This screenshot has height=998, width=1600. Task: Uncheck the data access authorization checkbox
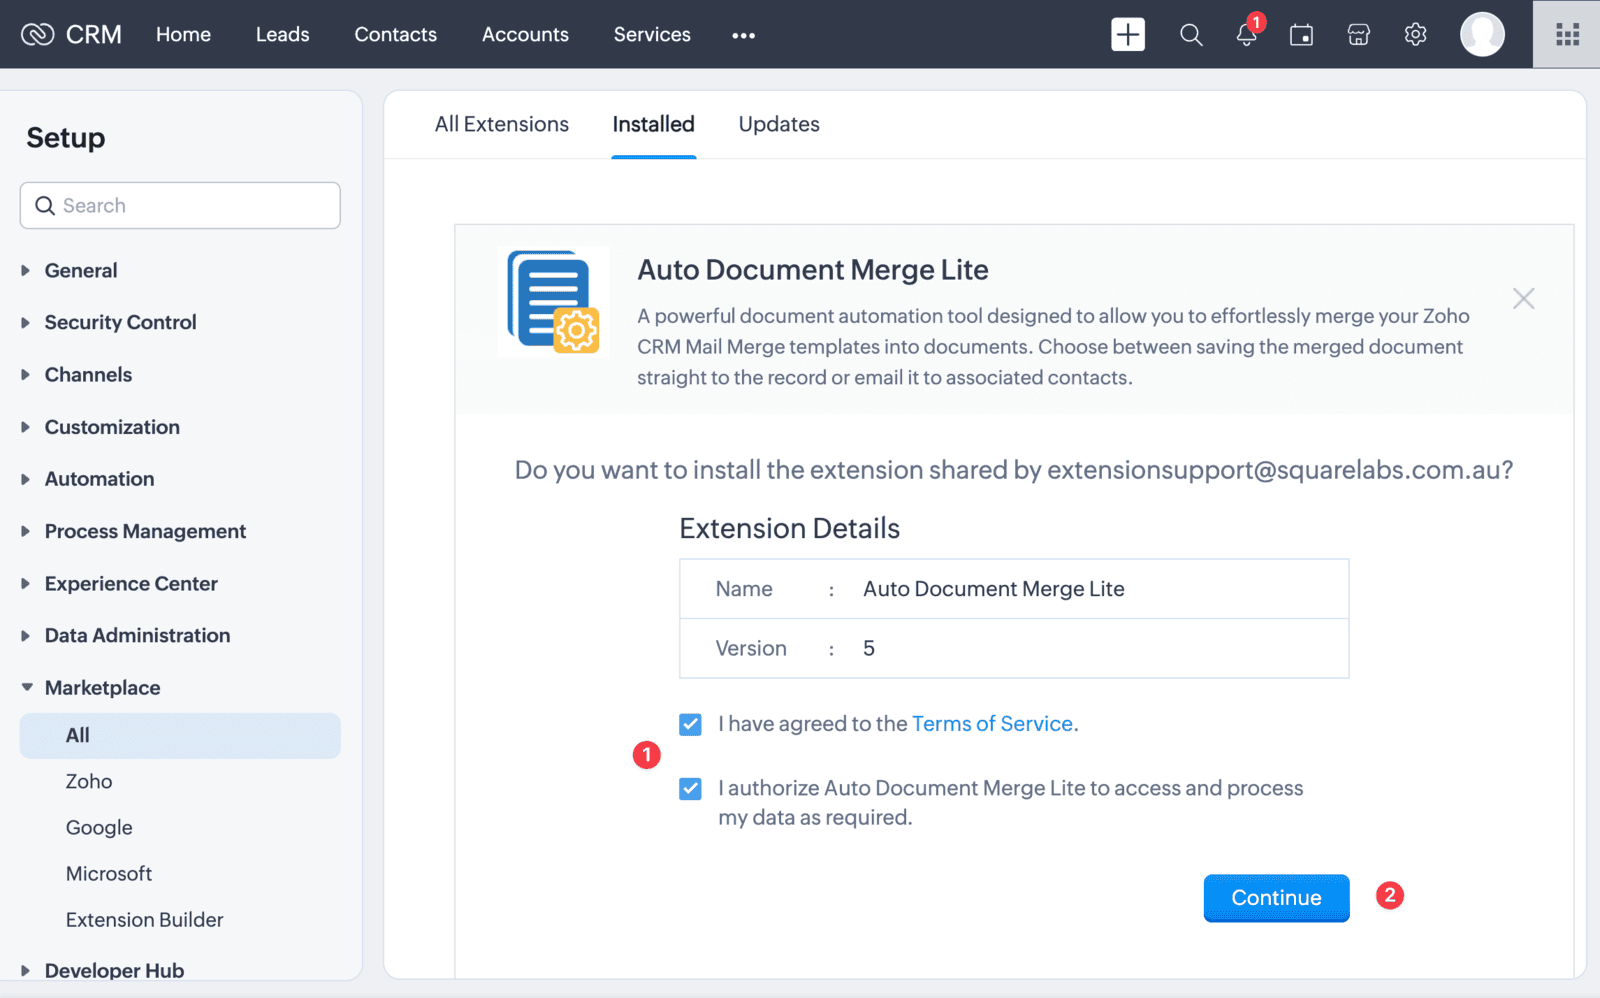pyautogui.click(x=690, y=789)
